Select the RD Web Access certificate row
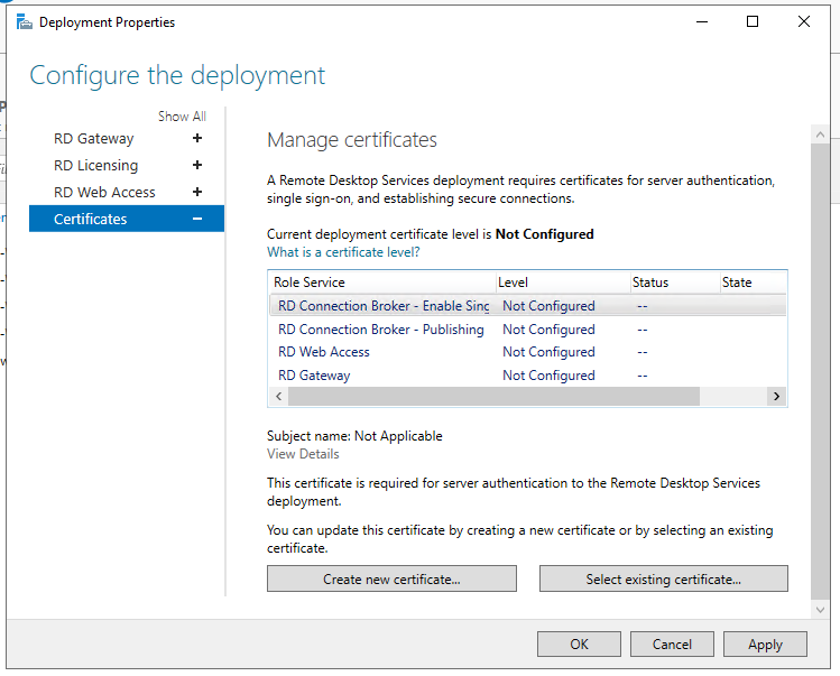This screenshot has width=840, height=676. pos(324,352)
